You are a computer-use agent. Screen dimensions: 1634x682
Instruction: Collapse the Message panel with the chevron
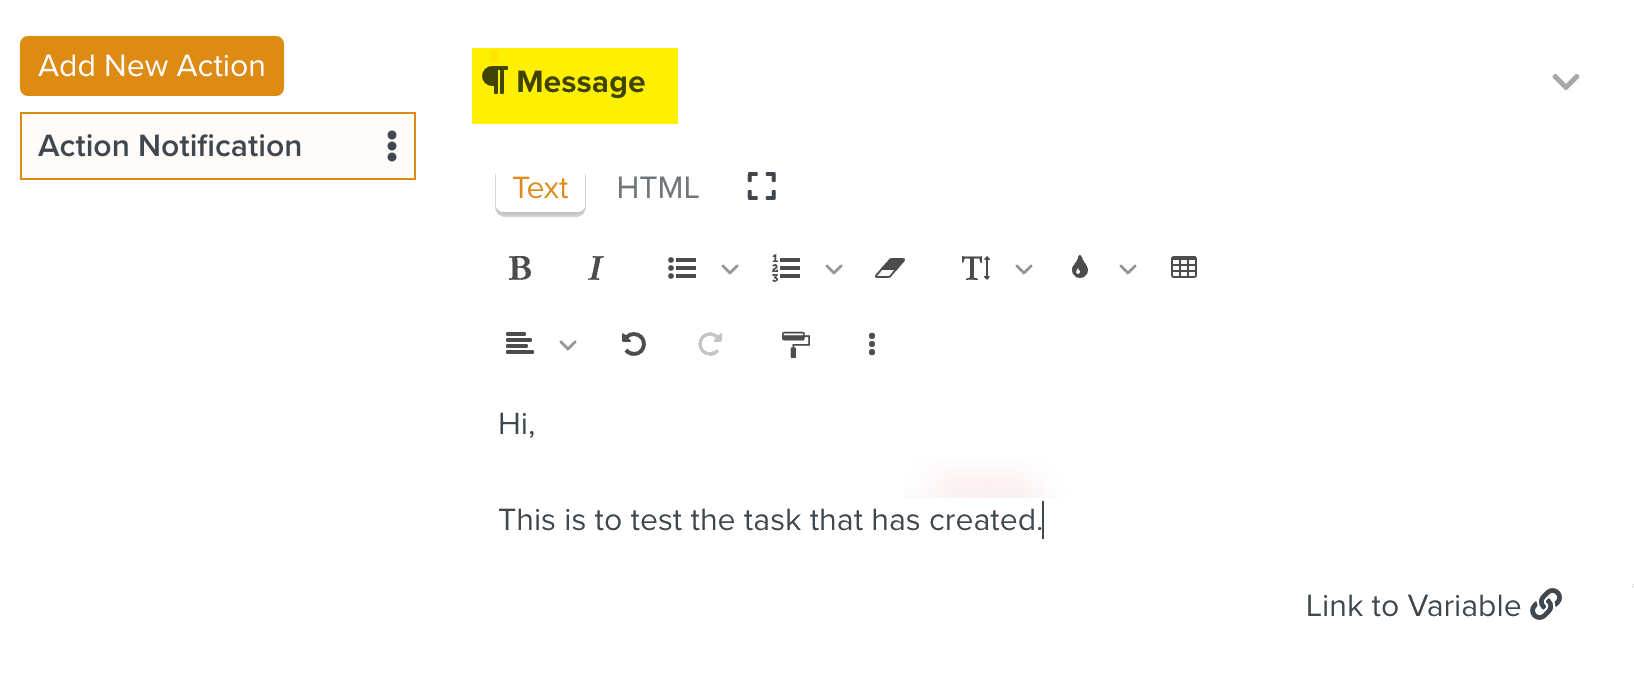[1565, 82]
